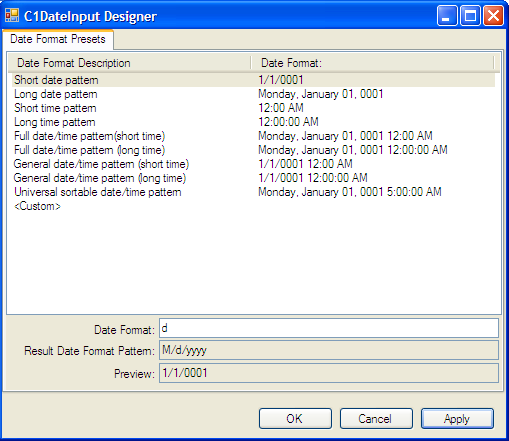Select the Short time pattern row
This screenshot has width=509, height=441.
click(x=253, y=108)
